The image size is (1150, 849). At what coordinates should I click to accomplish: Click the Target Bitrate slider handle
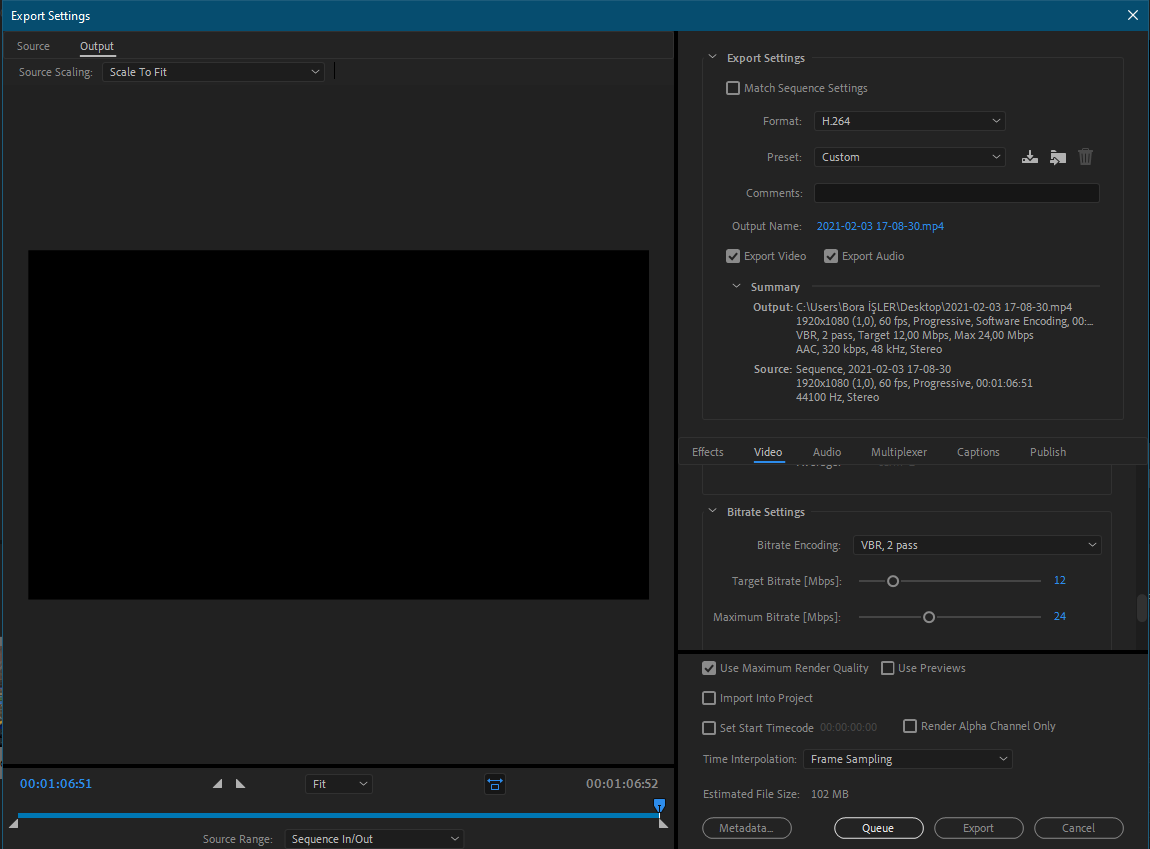(x=893, y=581)
